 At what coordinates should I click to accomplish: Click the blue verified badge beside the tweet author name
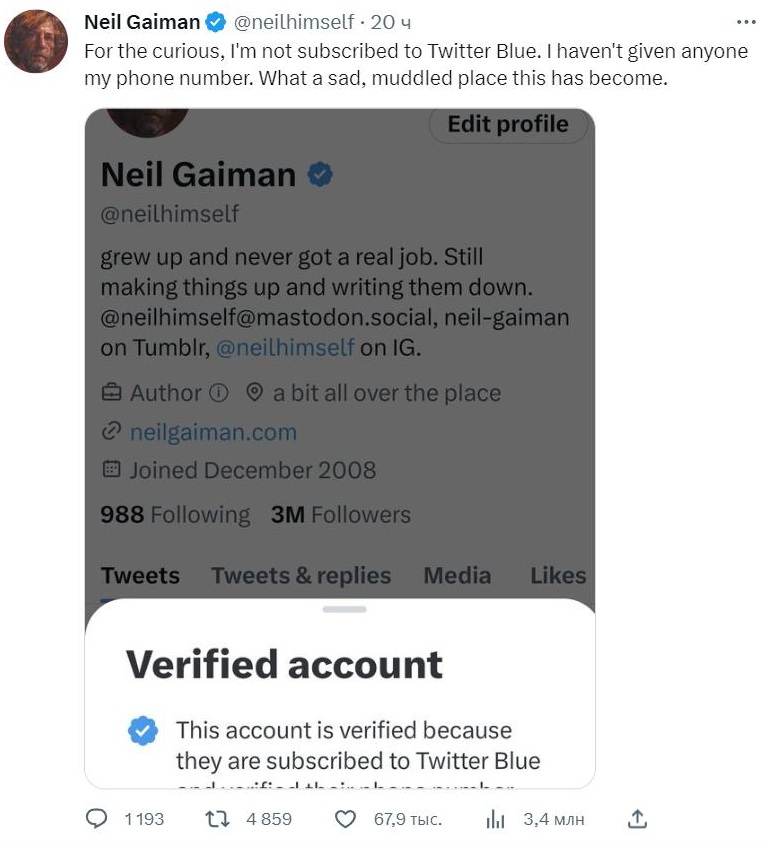coord(215,22)
